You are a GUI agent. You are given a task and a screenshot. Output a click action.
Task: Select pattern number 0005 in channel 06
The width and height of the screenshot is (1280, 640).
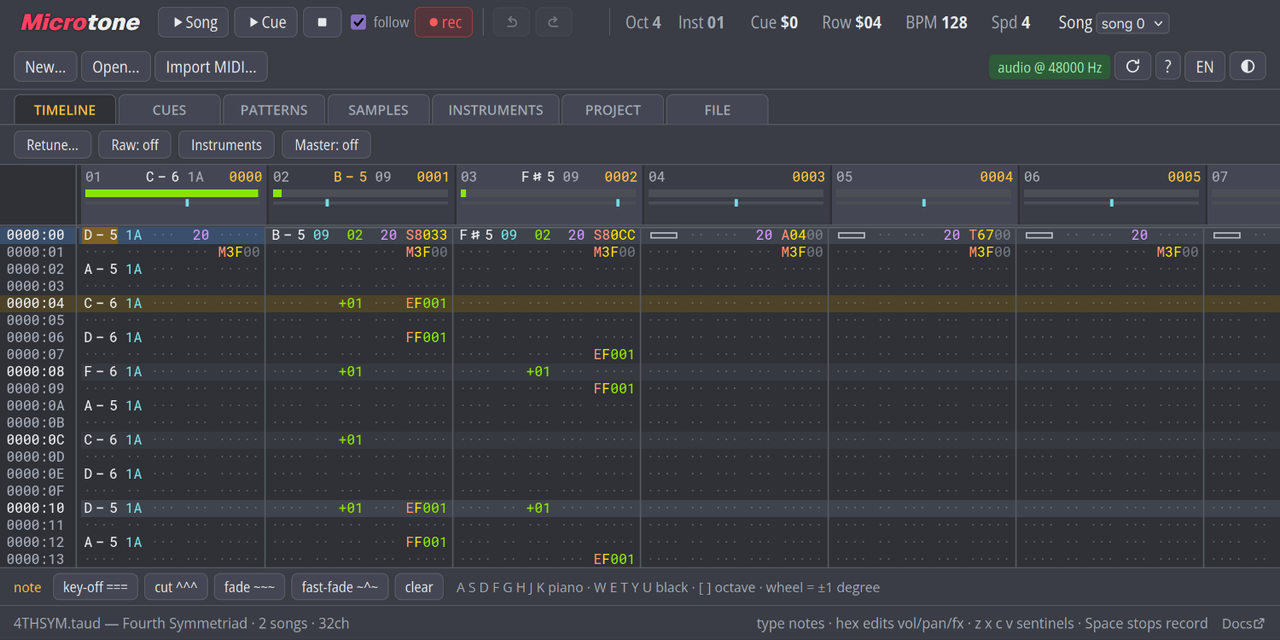pos(1184,177)
